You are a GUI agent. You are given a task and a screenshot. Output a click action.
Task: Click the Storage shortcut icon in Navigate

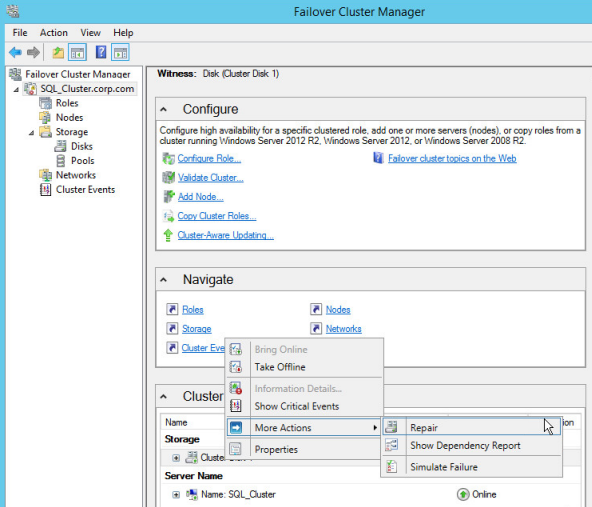pyautogui.click(x=172, y=328)
